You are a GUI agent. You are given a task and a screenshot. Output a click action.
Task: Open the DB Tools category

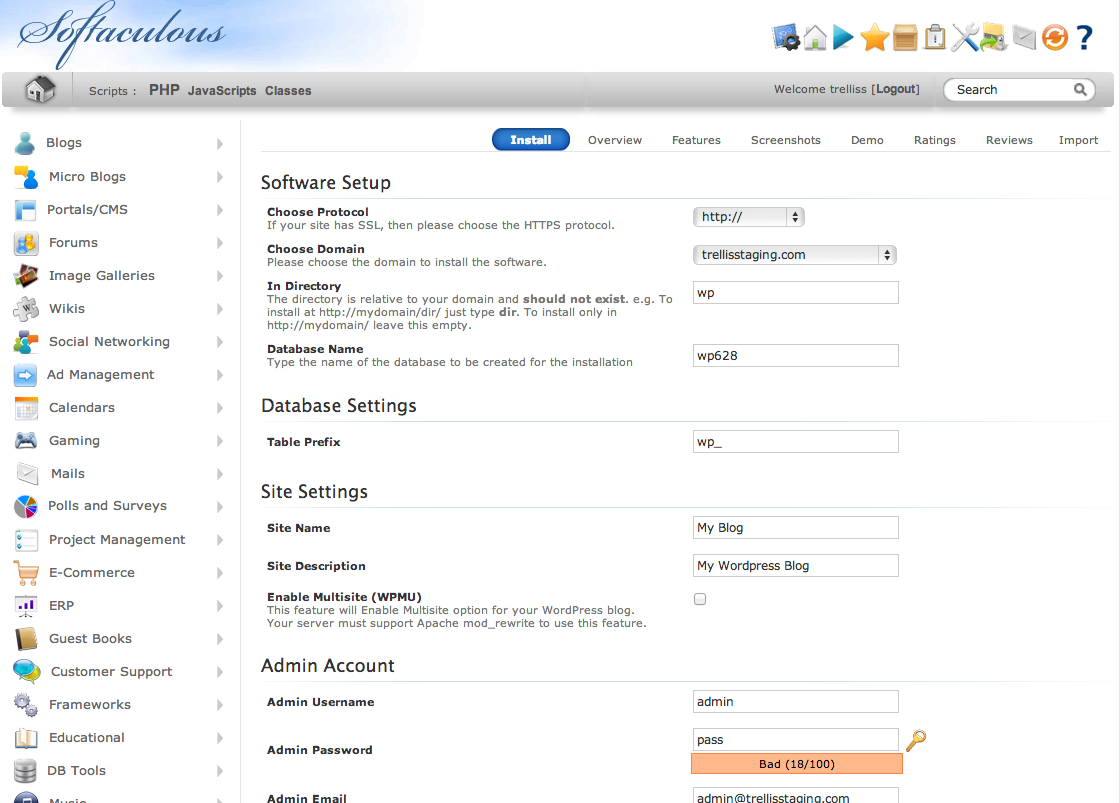click(x=76, y=771)
